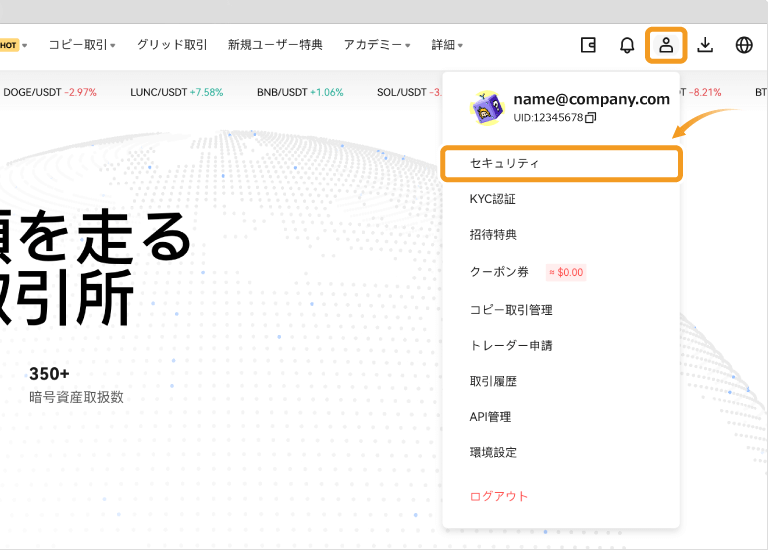Screen dimensions: 768x550
Task: Click SOL/USDT ticker pair
Action: tap(409, 92)
